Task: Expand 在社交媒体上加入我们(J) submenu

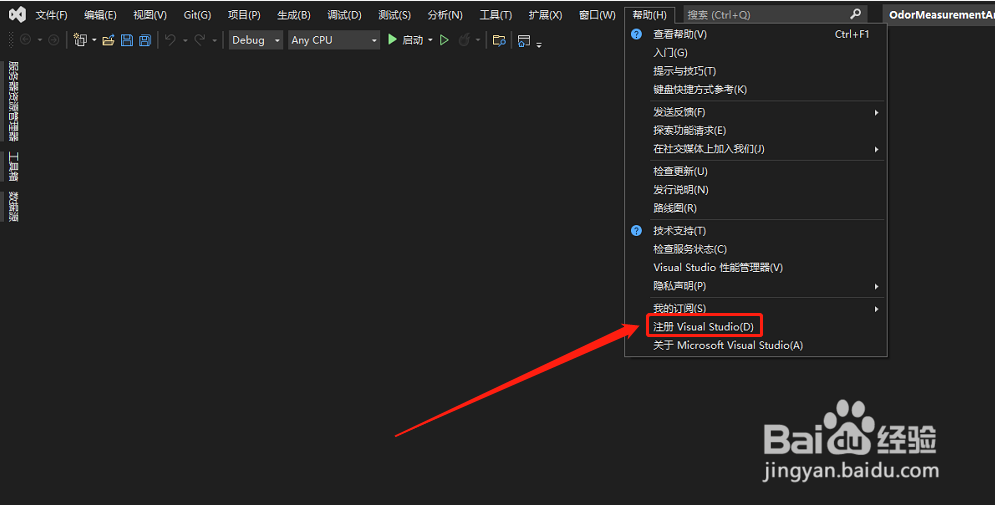Action: point(756,149)
